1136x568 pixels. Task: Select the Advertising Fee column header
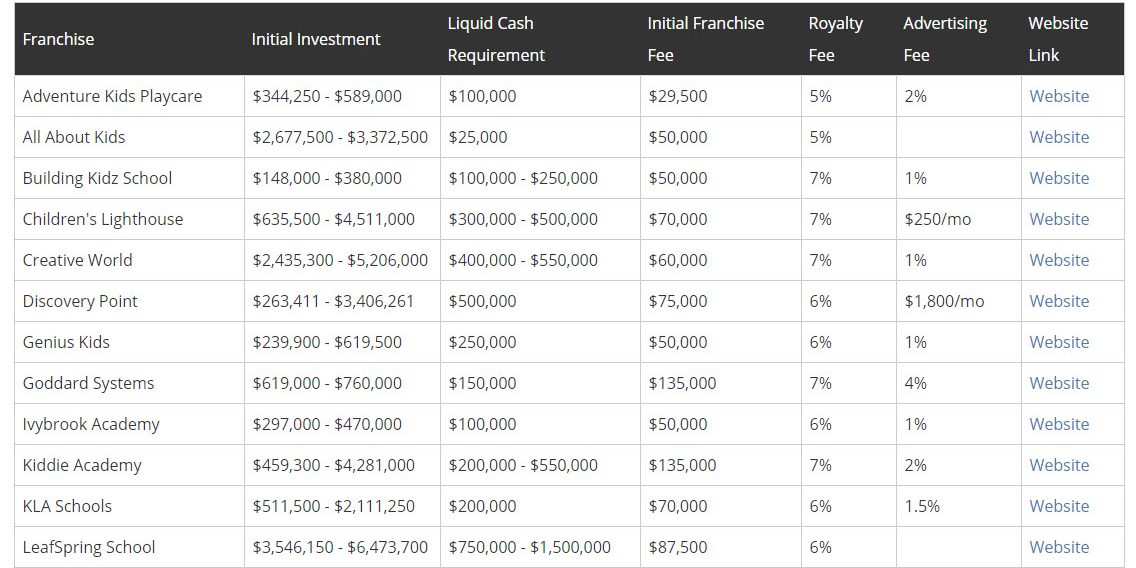coord(944,39)
